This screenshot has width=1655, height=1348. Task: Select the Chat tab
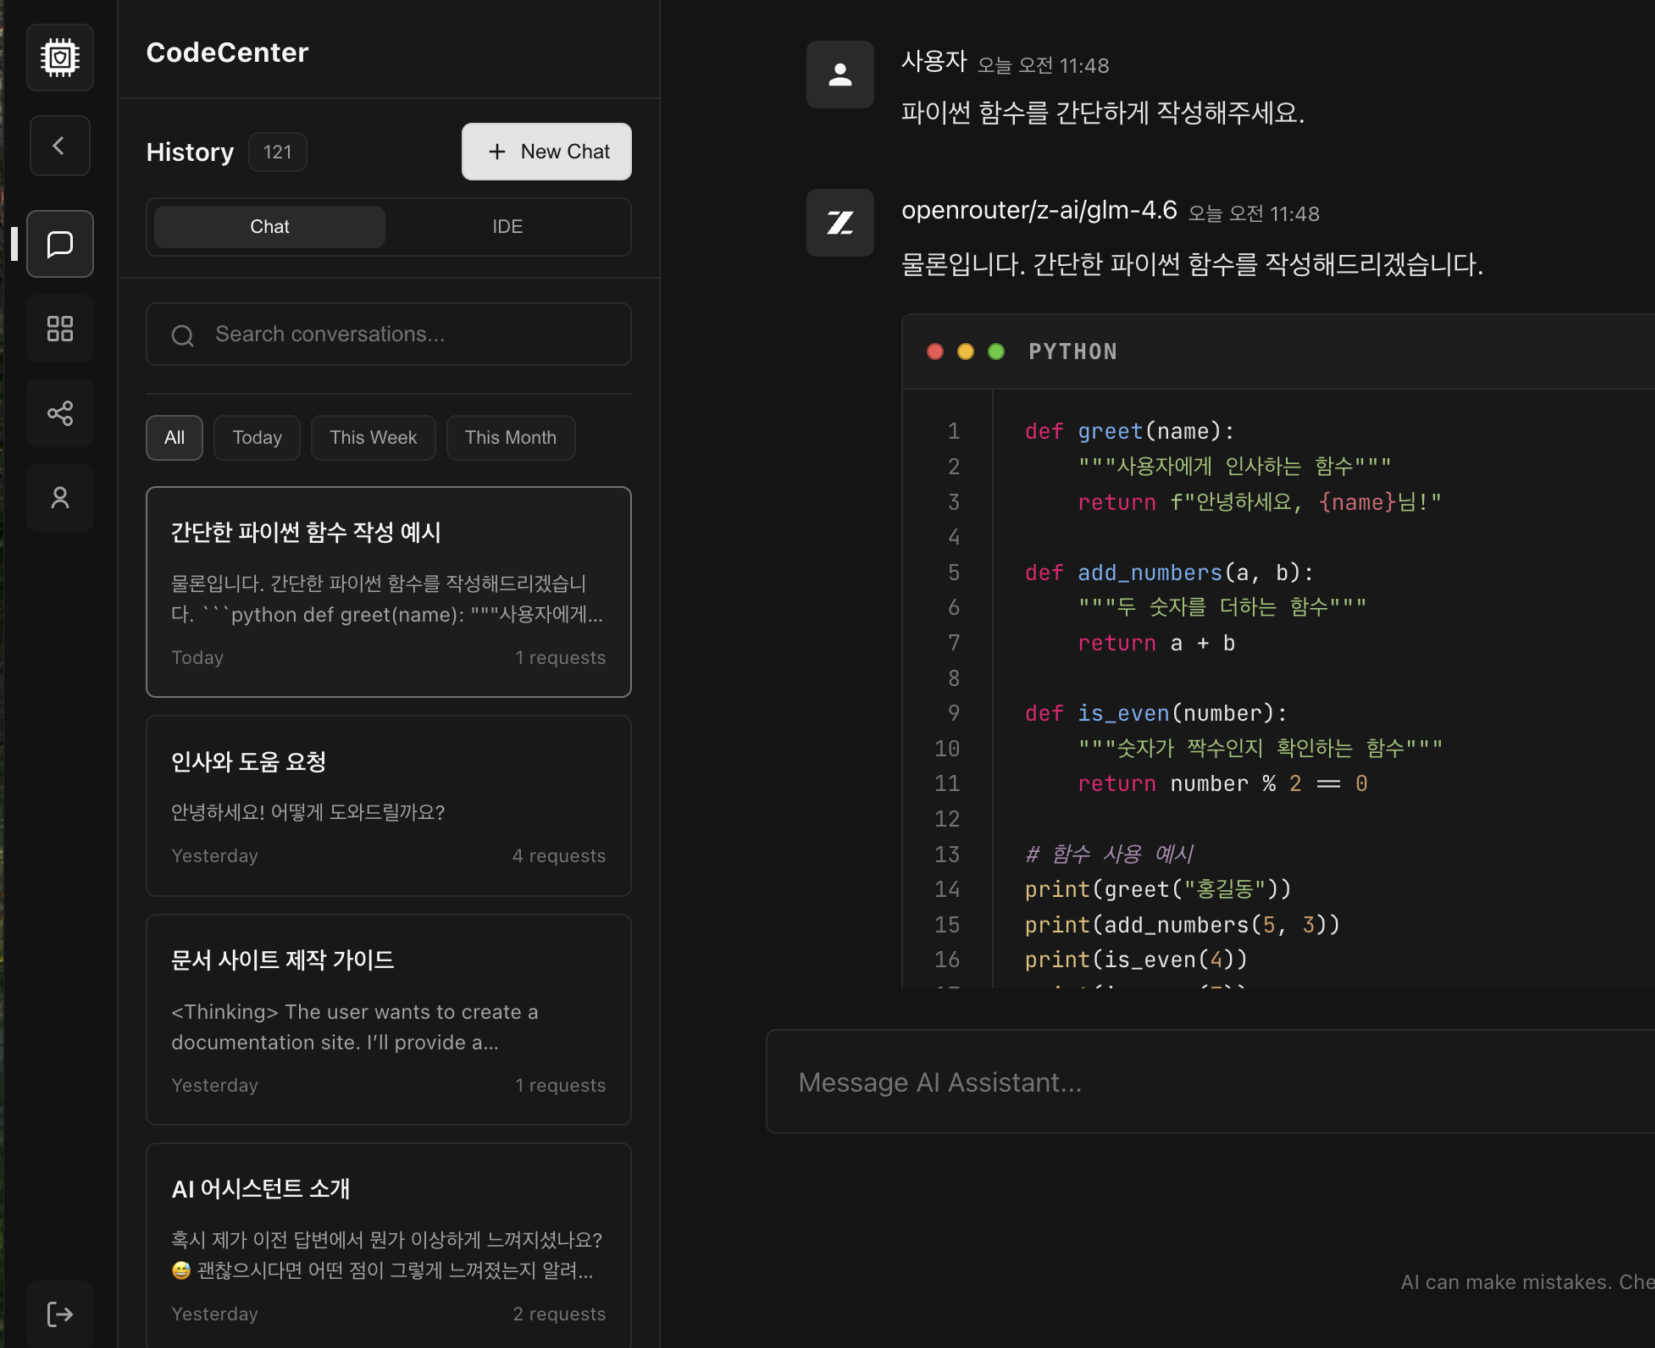269,227
